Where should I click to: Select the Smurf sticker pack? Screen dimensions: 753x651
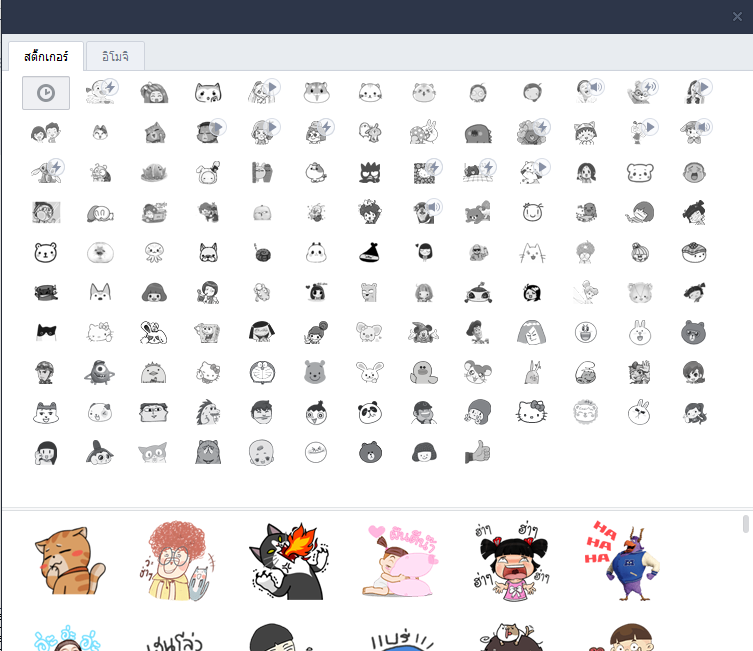coord(586,373)
